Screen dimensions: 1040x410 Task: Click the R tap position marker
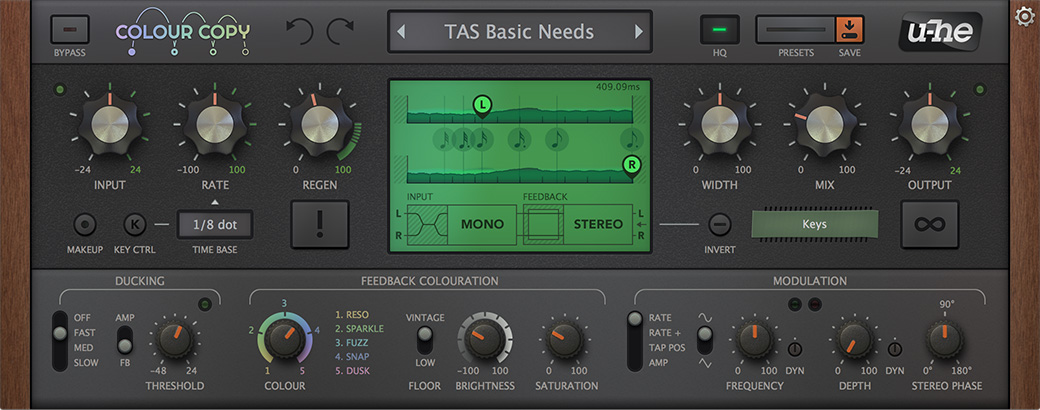pos(632,167)
